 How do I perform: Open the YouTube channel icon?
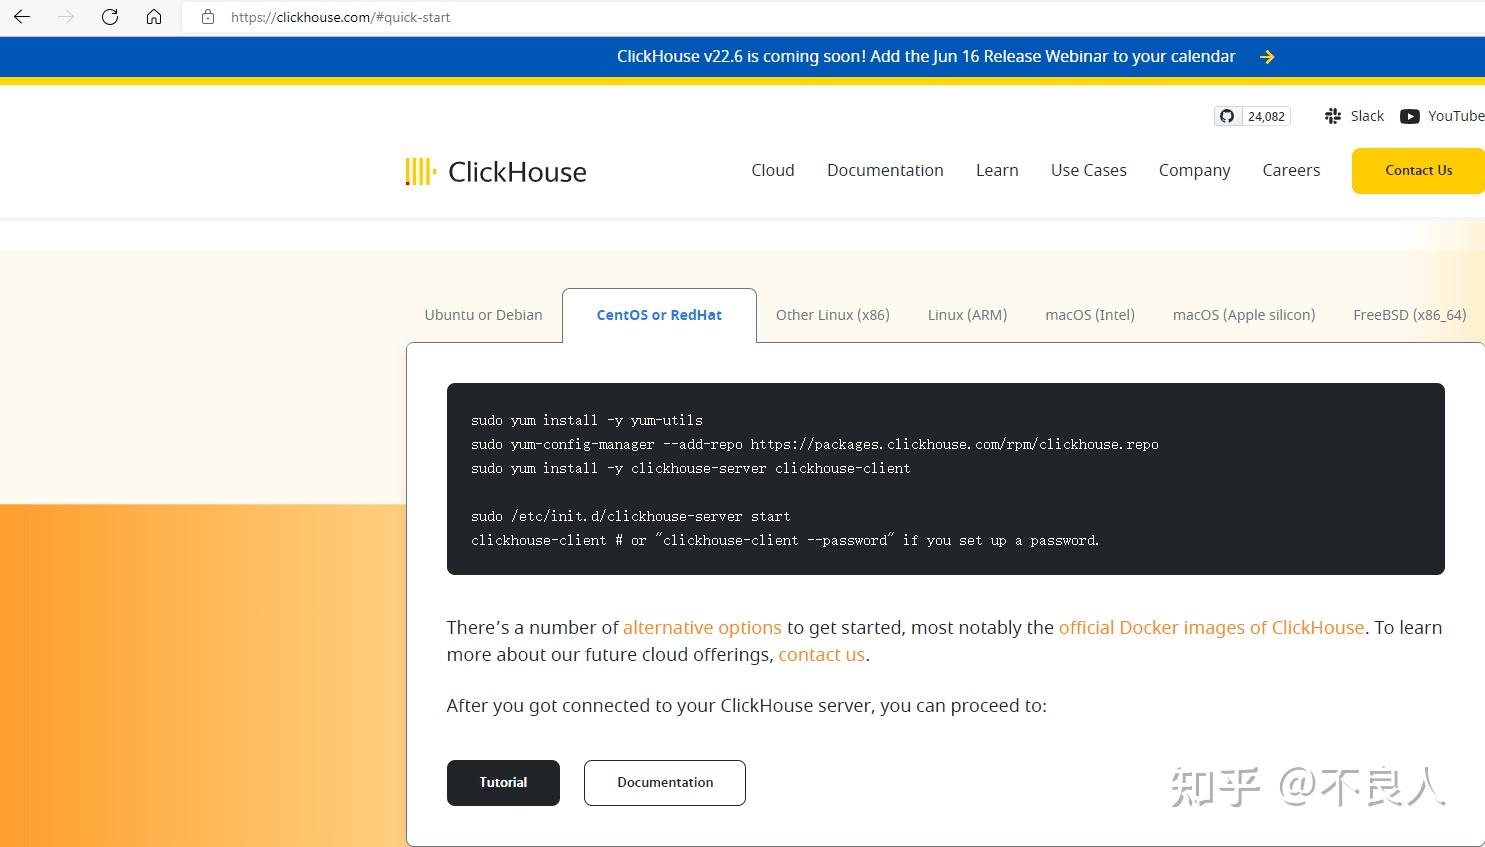[x=1409, y=115]
